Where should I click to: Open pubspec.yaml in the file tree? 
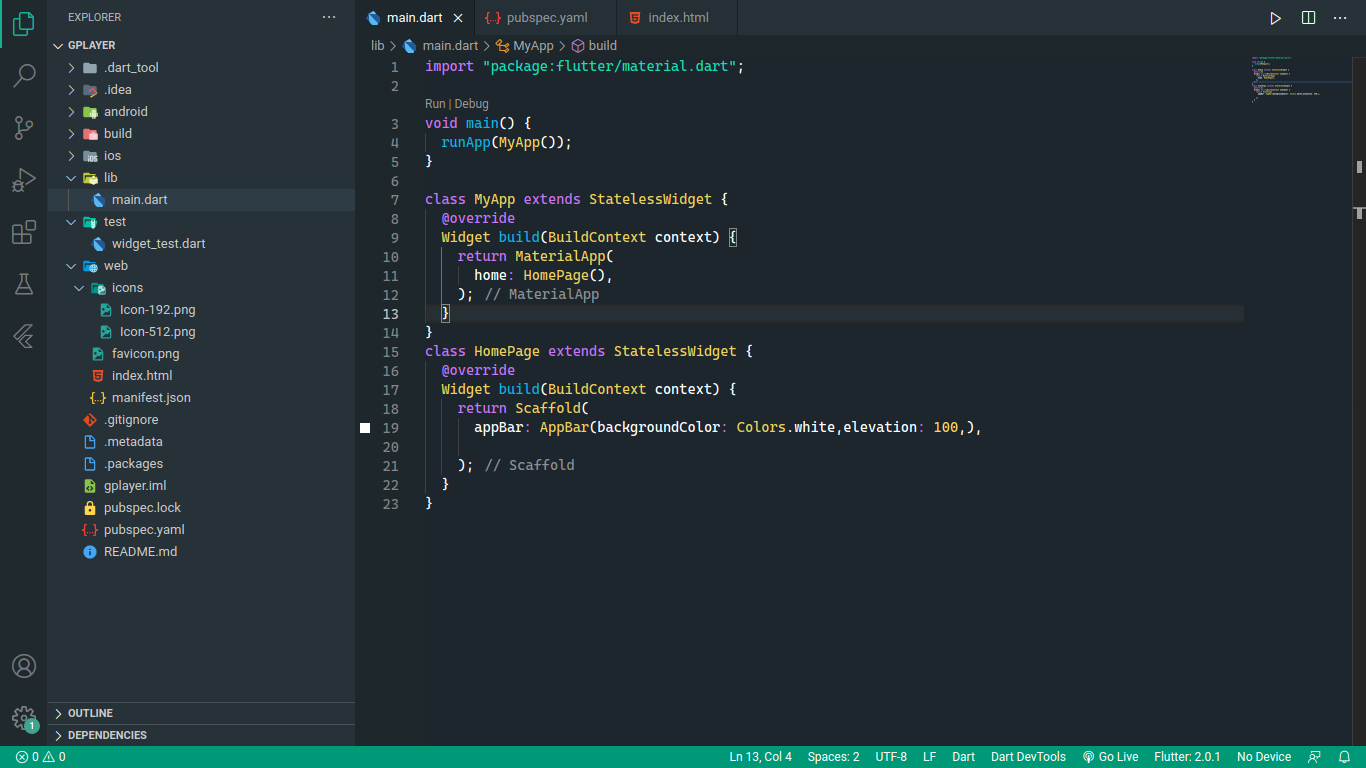click(201, 530)
